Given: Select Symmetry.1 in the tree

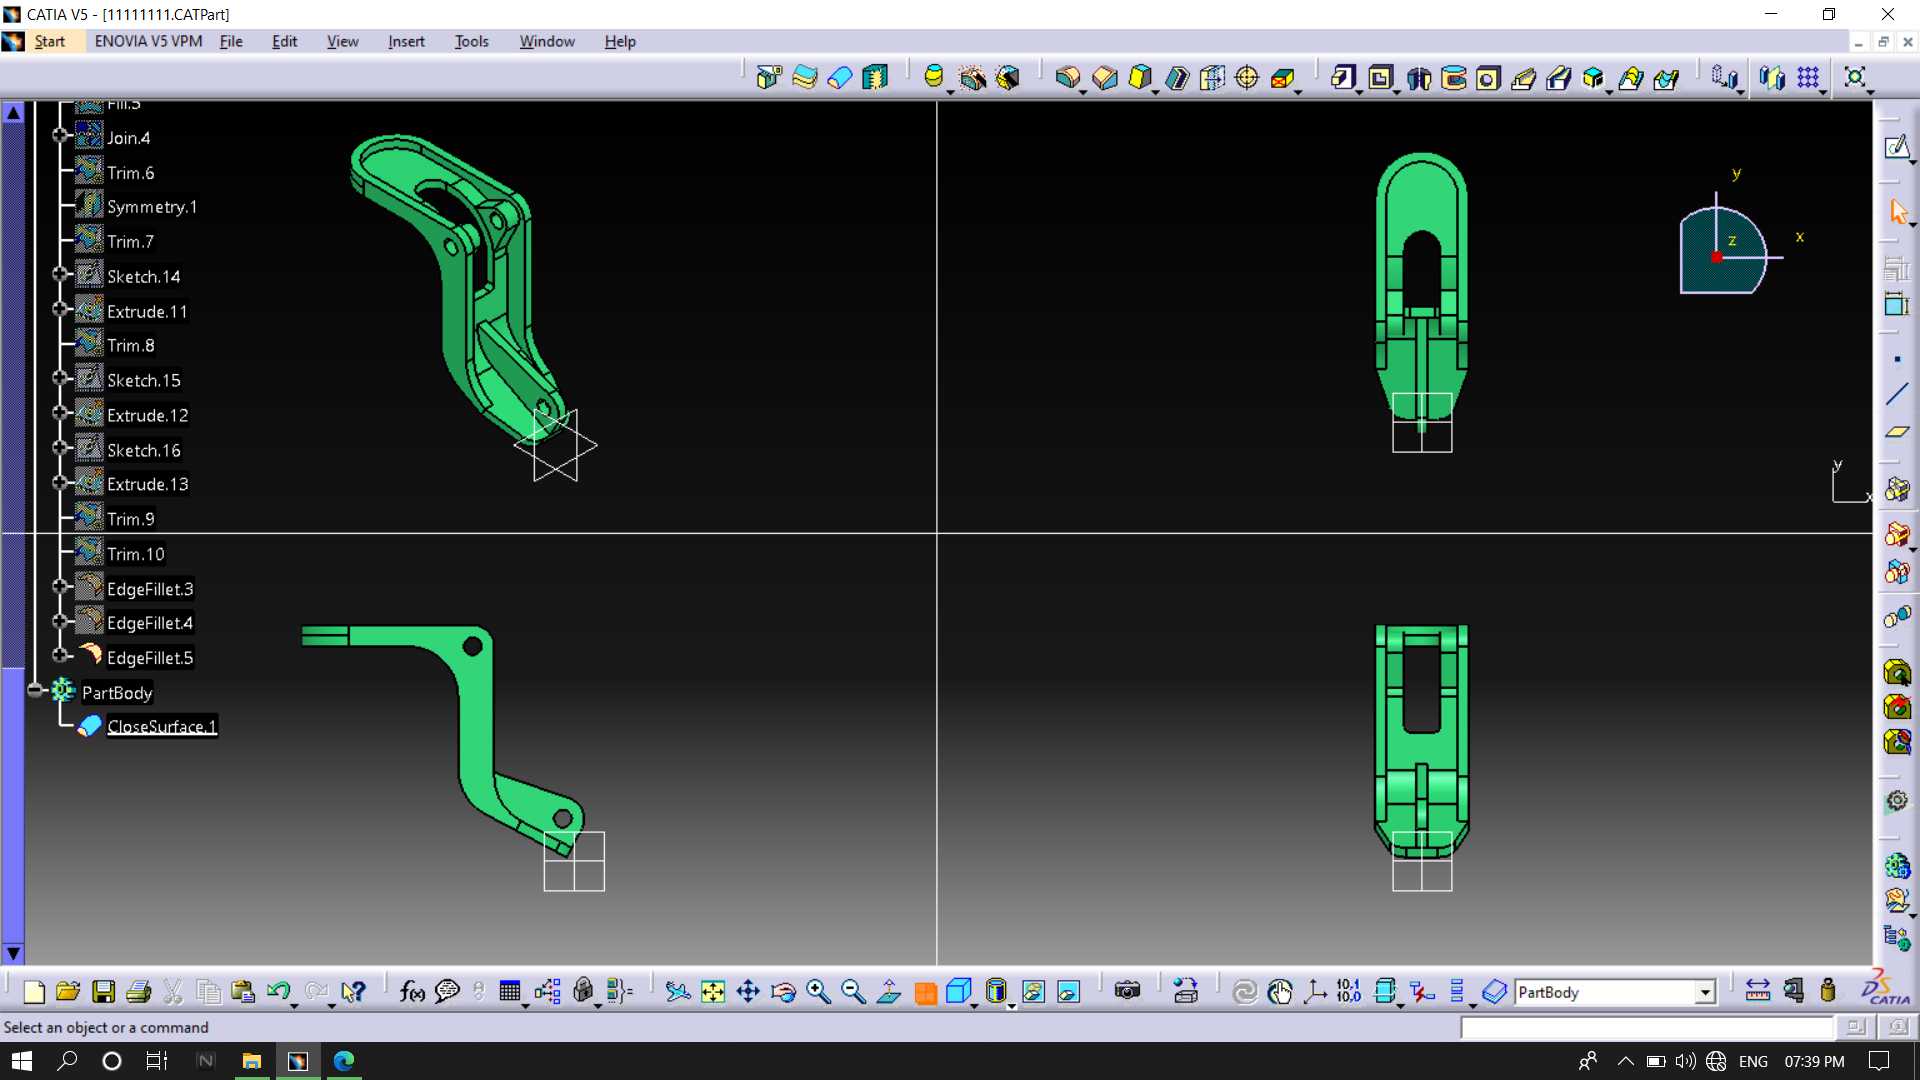Looking at the screenshot, I should click(152, 207).
